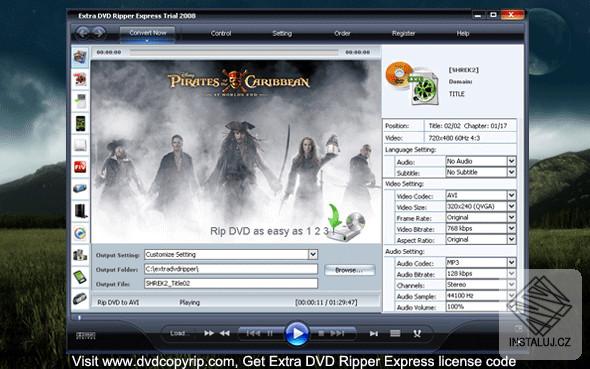Stop playback with the square button
The width and height of the screenshot is (590, 369).
321,333
